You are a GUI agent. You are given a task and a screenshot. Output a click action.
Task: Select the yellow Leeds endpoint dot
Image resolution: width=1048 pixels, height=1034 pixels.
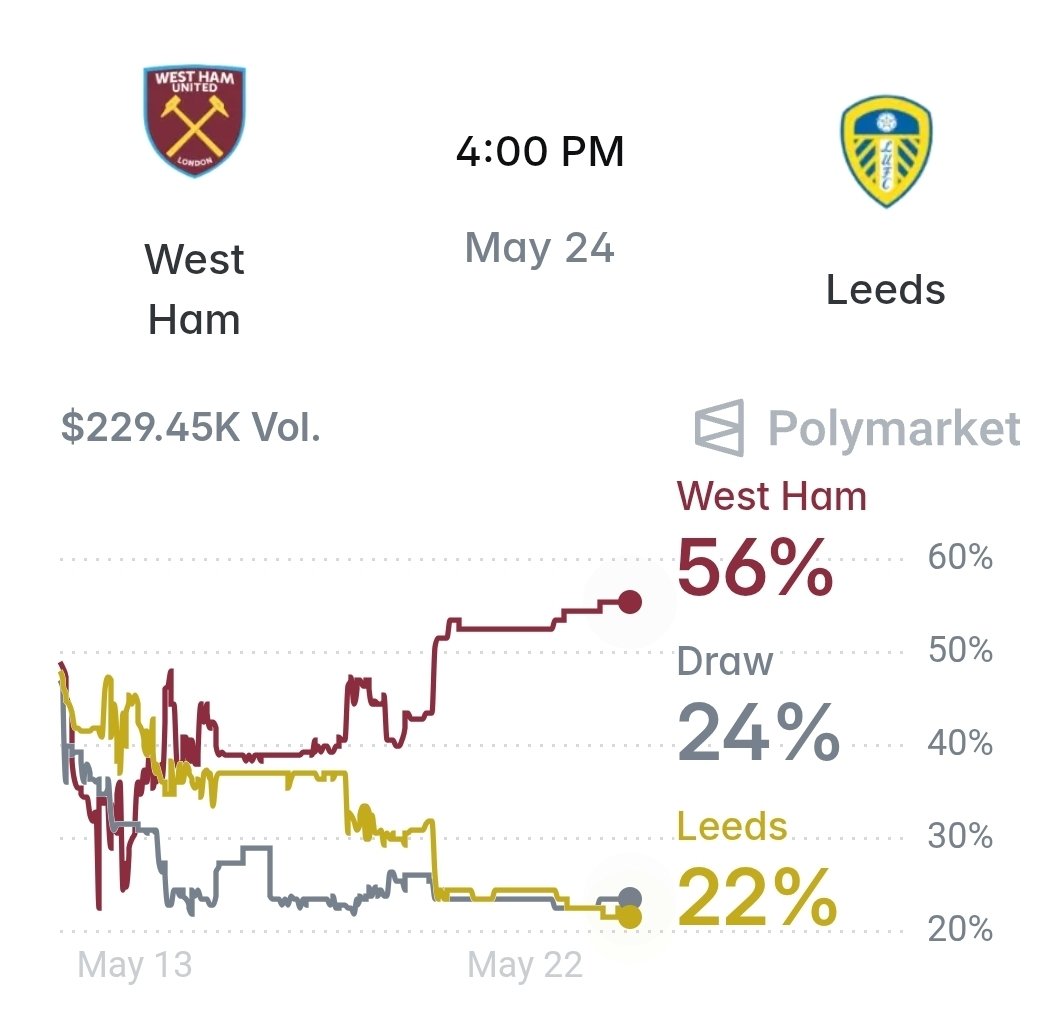point(630,917)
